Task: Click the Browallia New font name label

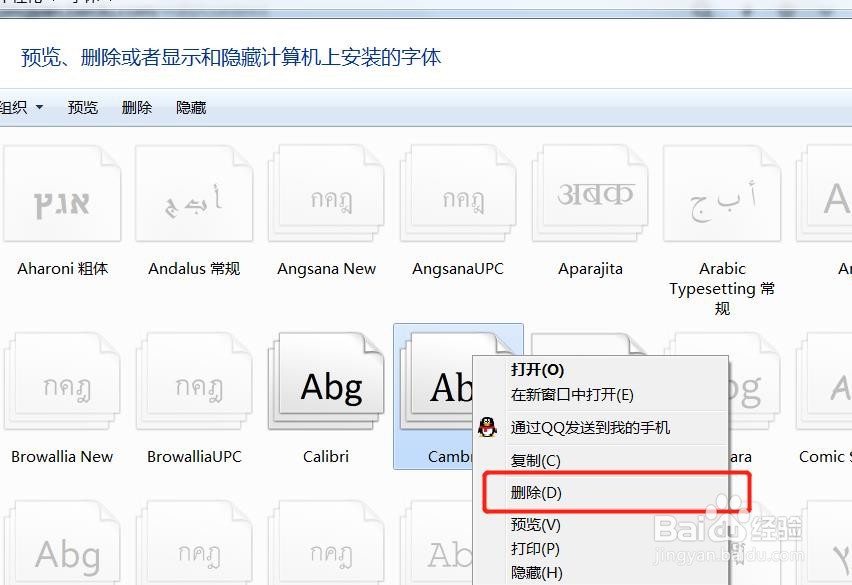Action: click(62, 457)
